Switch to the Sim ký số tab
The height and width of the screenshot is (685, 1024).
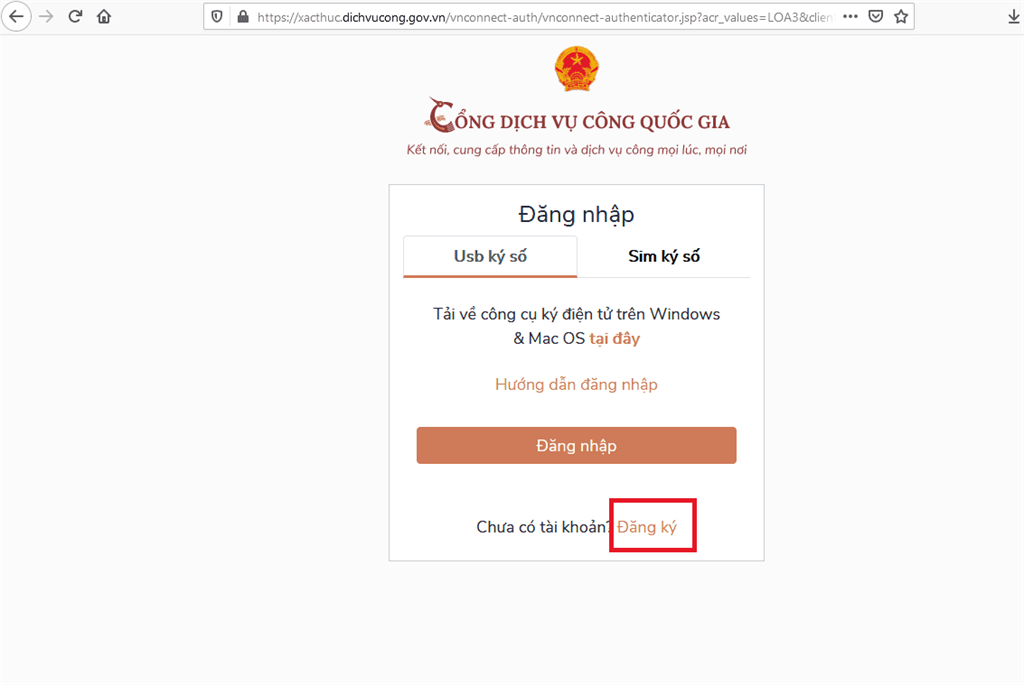(x=664, y=257)
